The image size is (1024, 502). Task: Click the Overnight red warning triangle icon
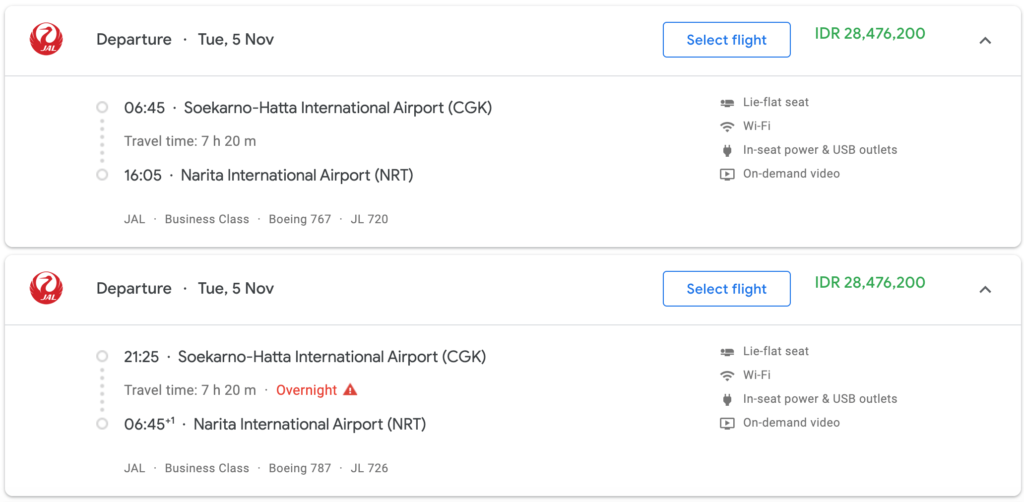tap(350, 390)
